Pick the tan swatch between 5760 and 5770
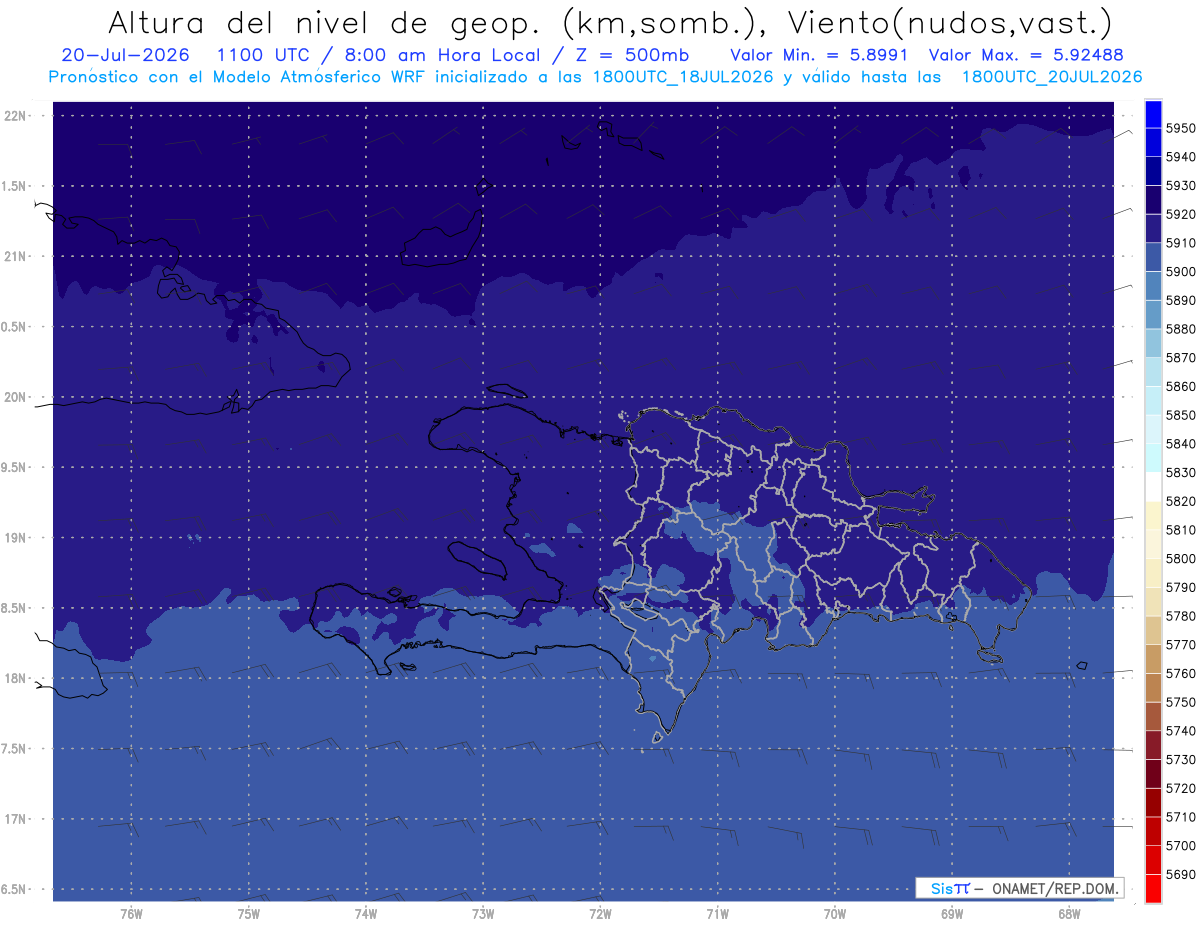1200x927 pixels. pyautogui.click(x=1153, y=659)
